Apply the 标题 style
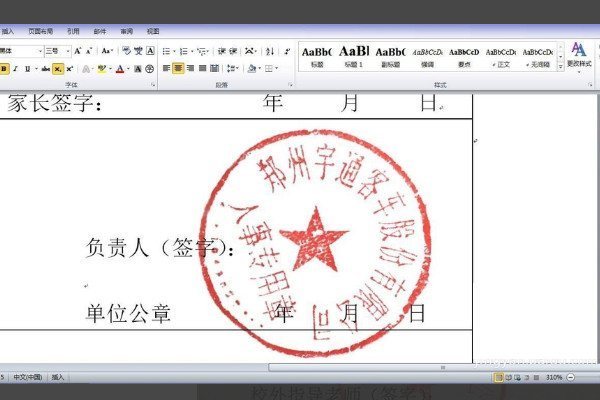Viewport: 600px width, 400px height. (x=317, y=57)
